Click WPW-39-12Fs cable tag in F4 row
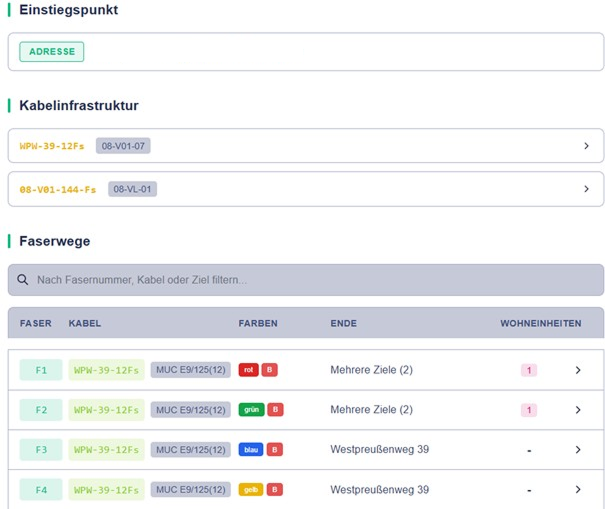The height and width of the screenshot is (509, 605). click(x=106, y=490)
